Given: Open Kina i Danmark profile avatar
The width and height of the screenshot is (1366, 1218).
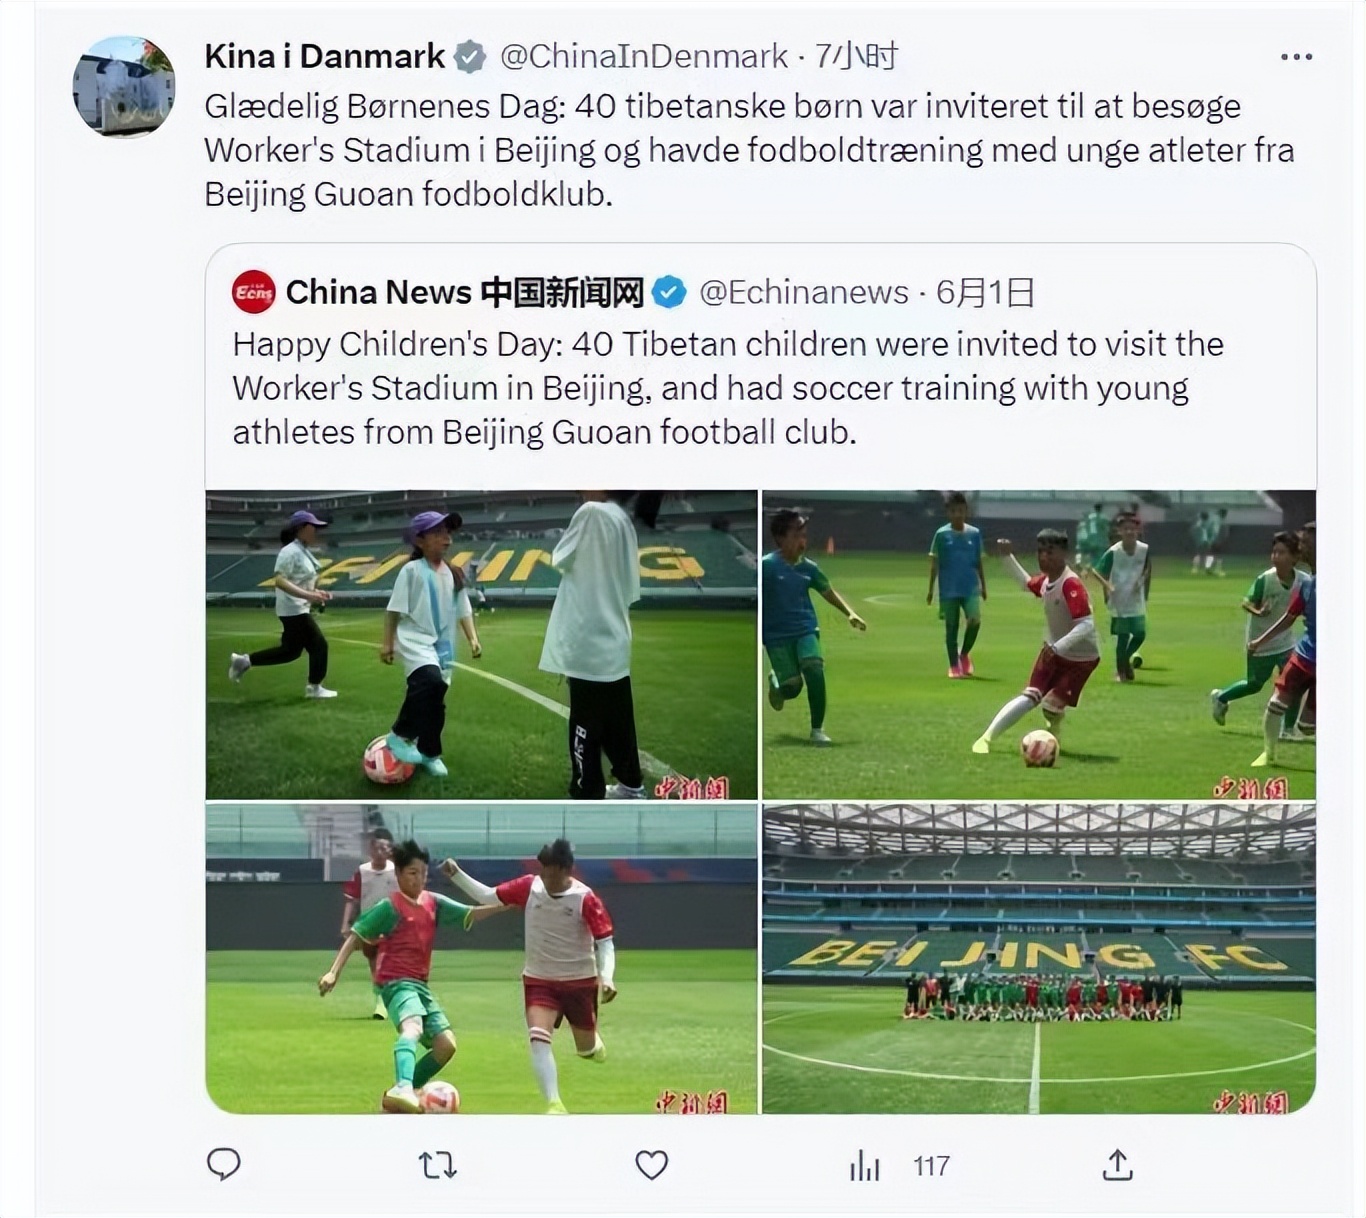Looking at the screenshot, I should 124,86.
